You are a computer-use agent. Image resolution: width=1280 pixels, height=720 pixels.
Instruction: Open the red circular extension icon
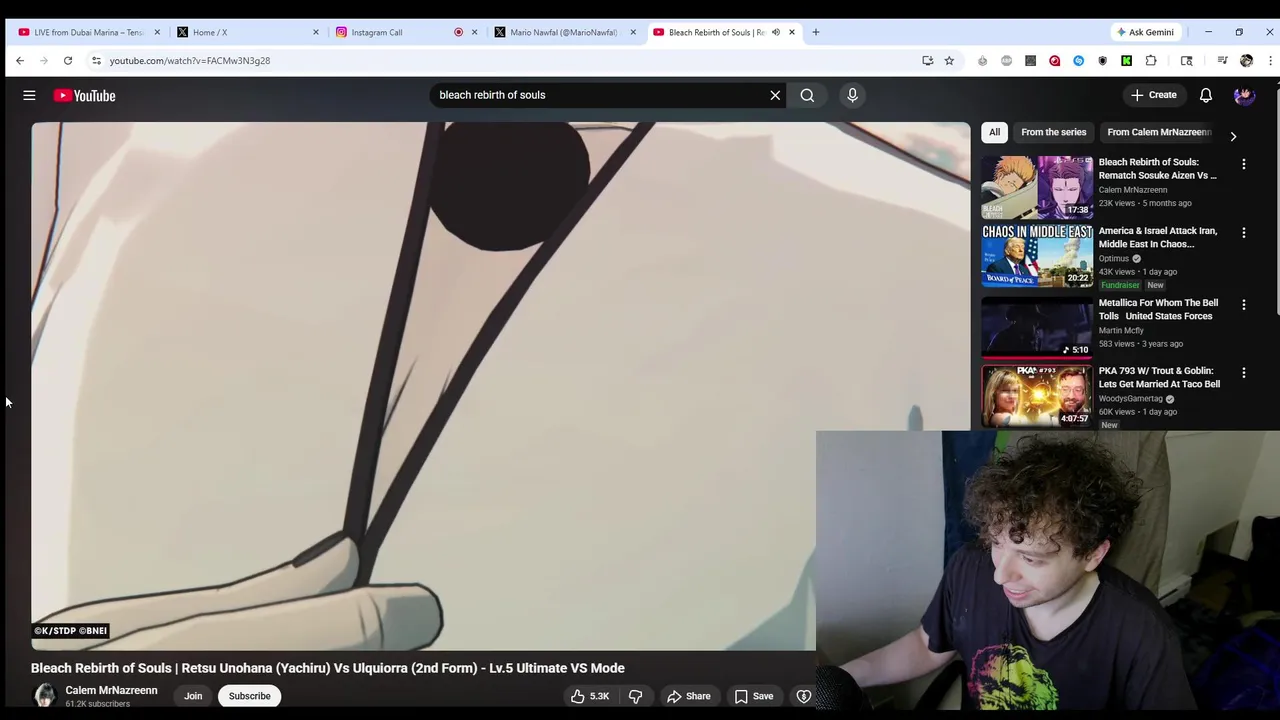coord(1054,61)
